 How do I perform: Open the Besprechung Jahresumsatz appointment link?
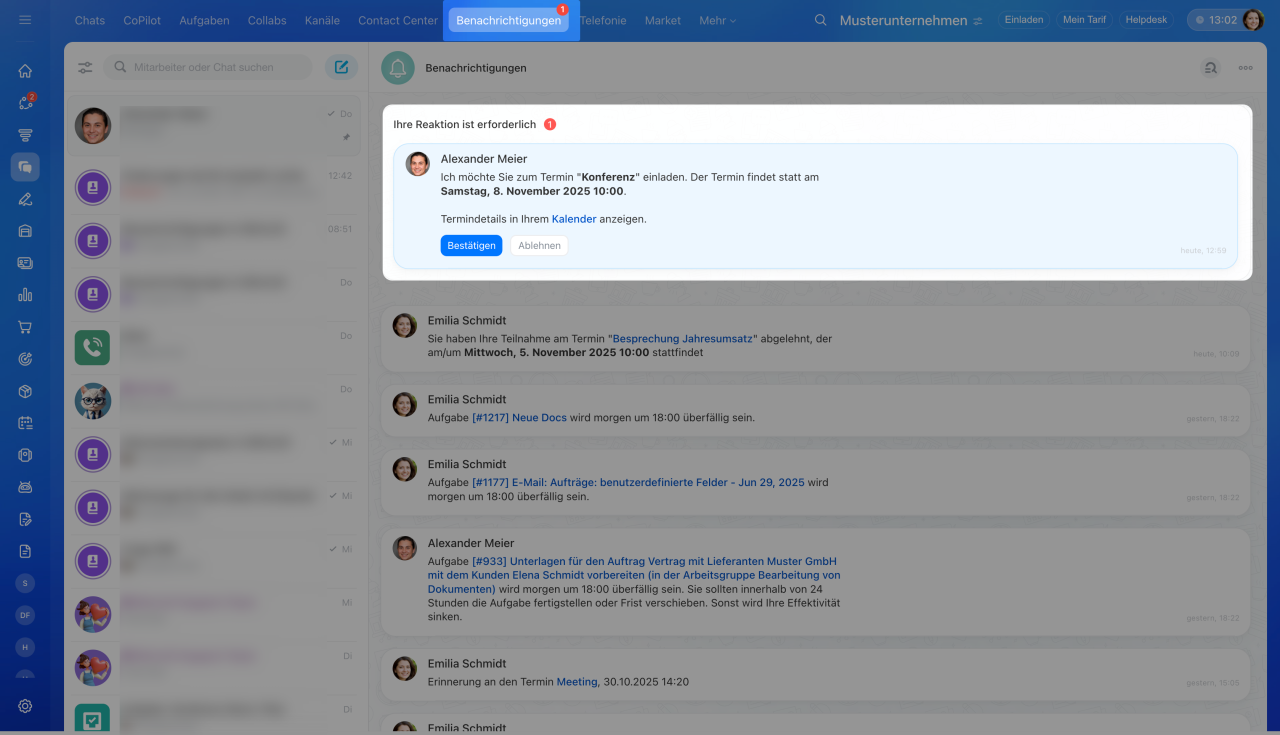pyautogui.click(x=683, y=339)
